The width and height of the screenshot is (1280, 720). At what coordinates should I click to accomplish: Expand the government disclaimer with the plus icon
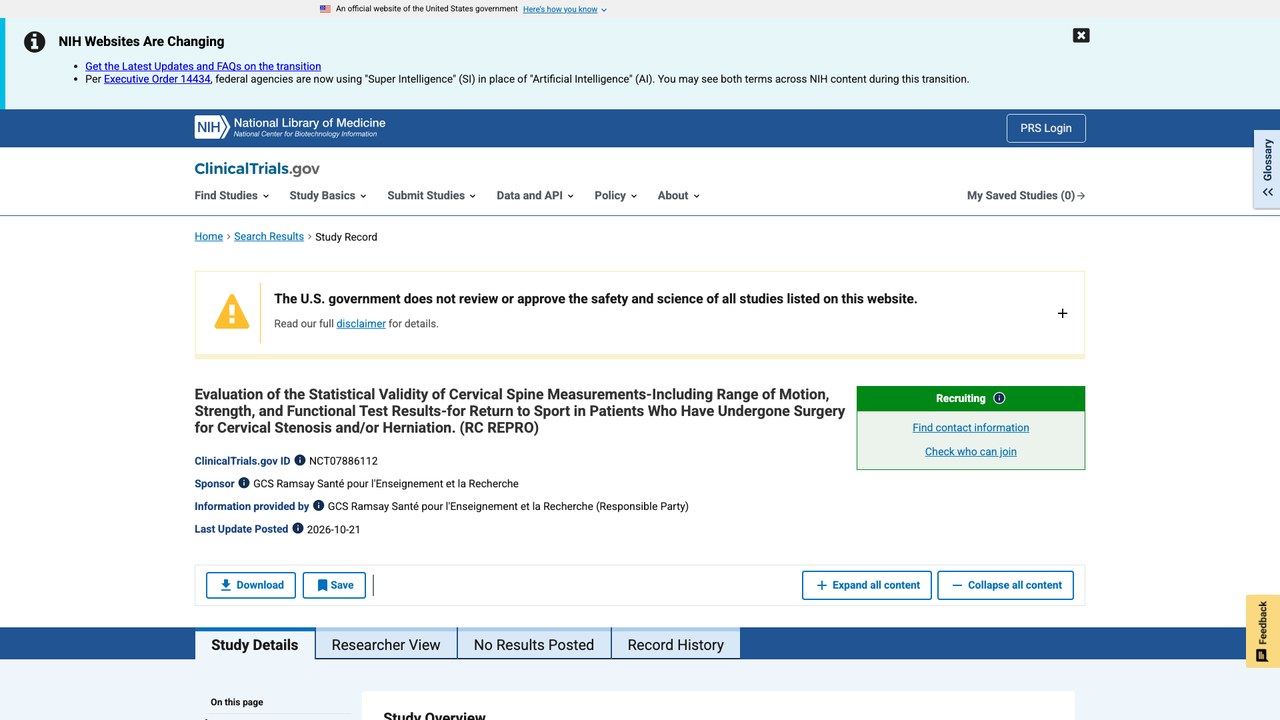coord(1062,313)
